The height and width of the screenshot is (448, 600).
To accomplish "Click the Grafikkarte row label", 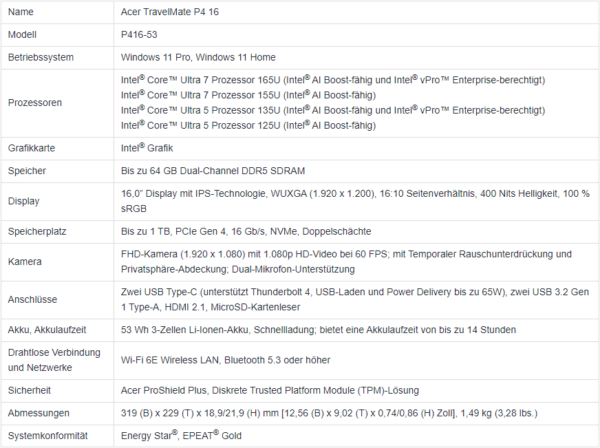I will (31, 148).
